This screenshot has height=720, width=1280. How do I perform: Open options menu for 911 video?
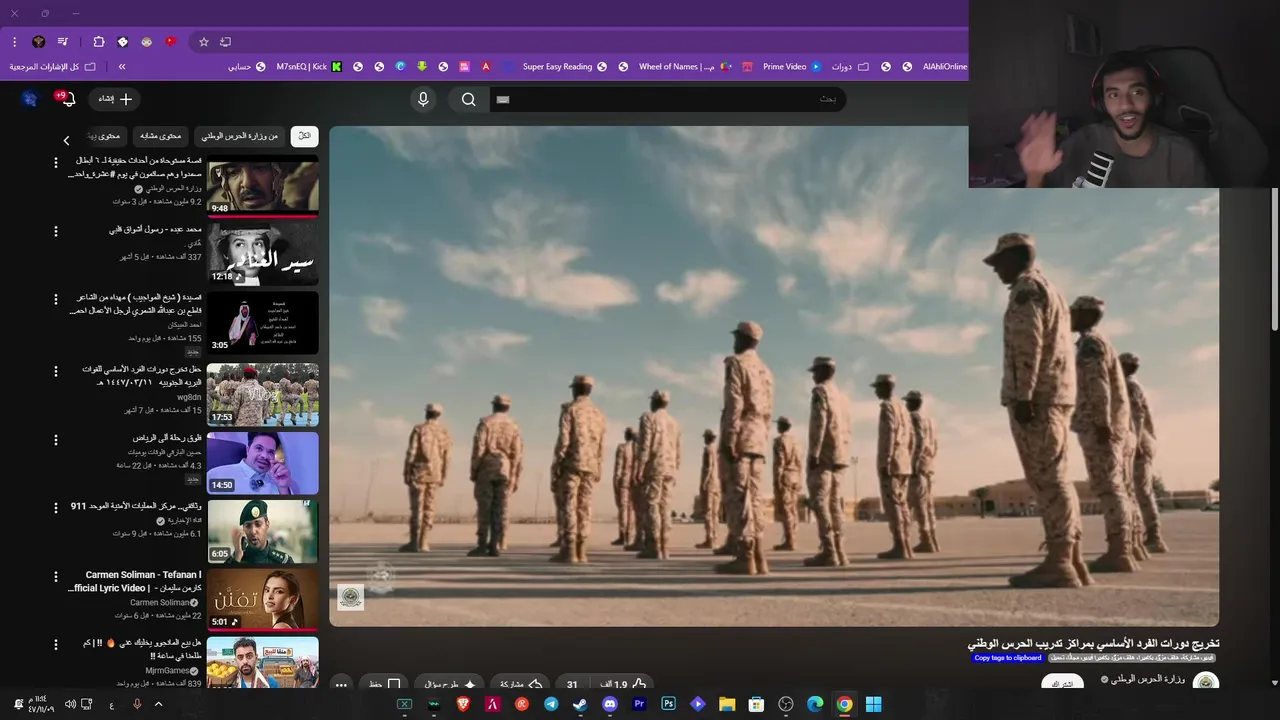pos(55,508)
